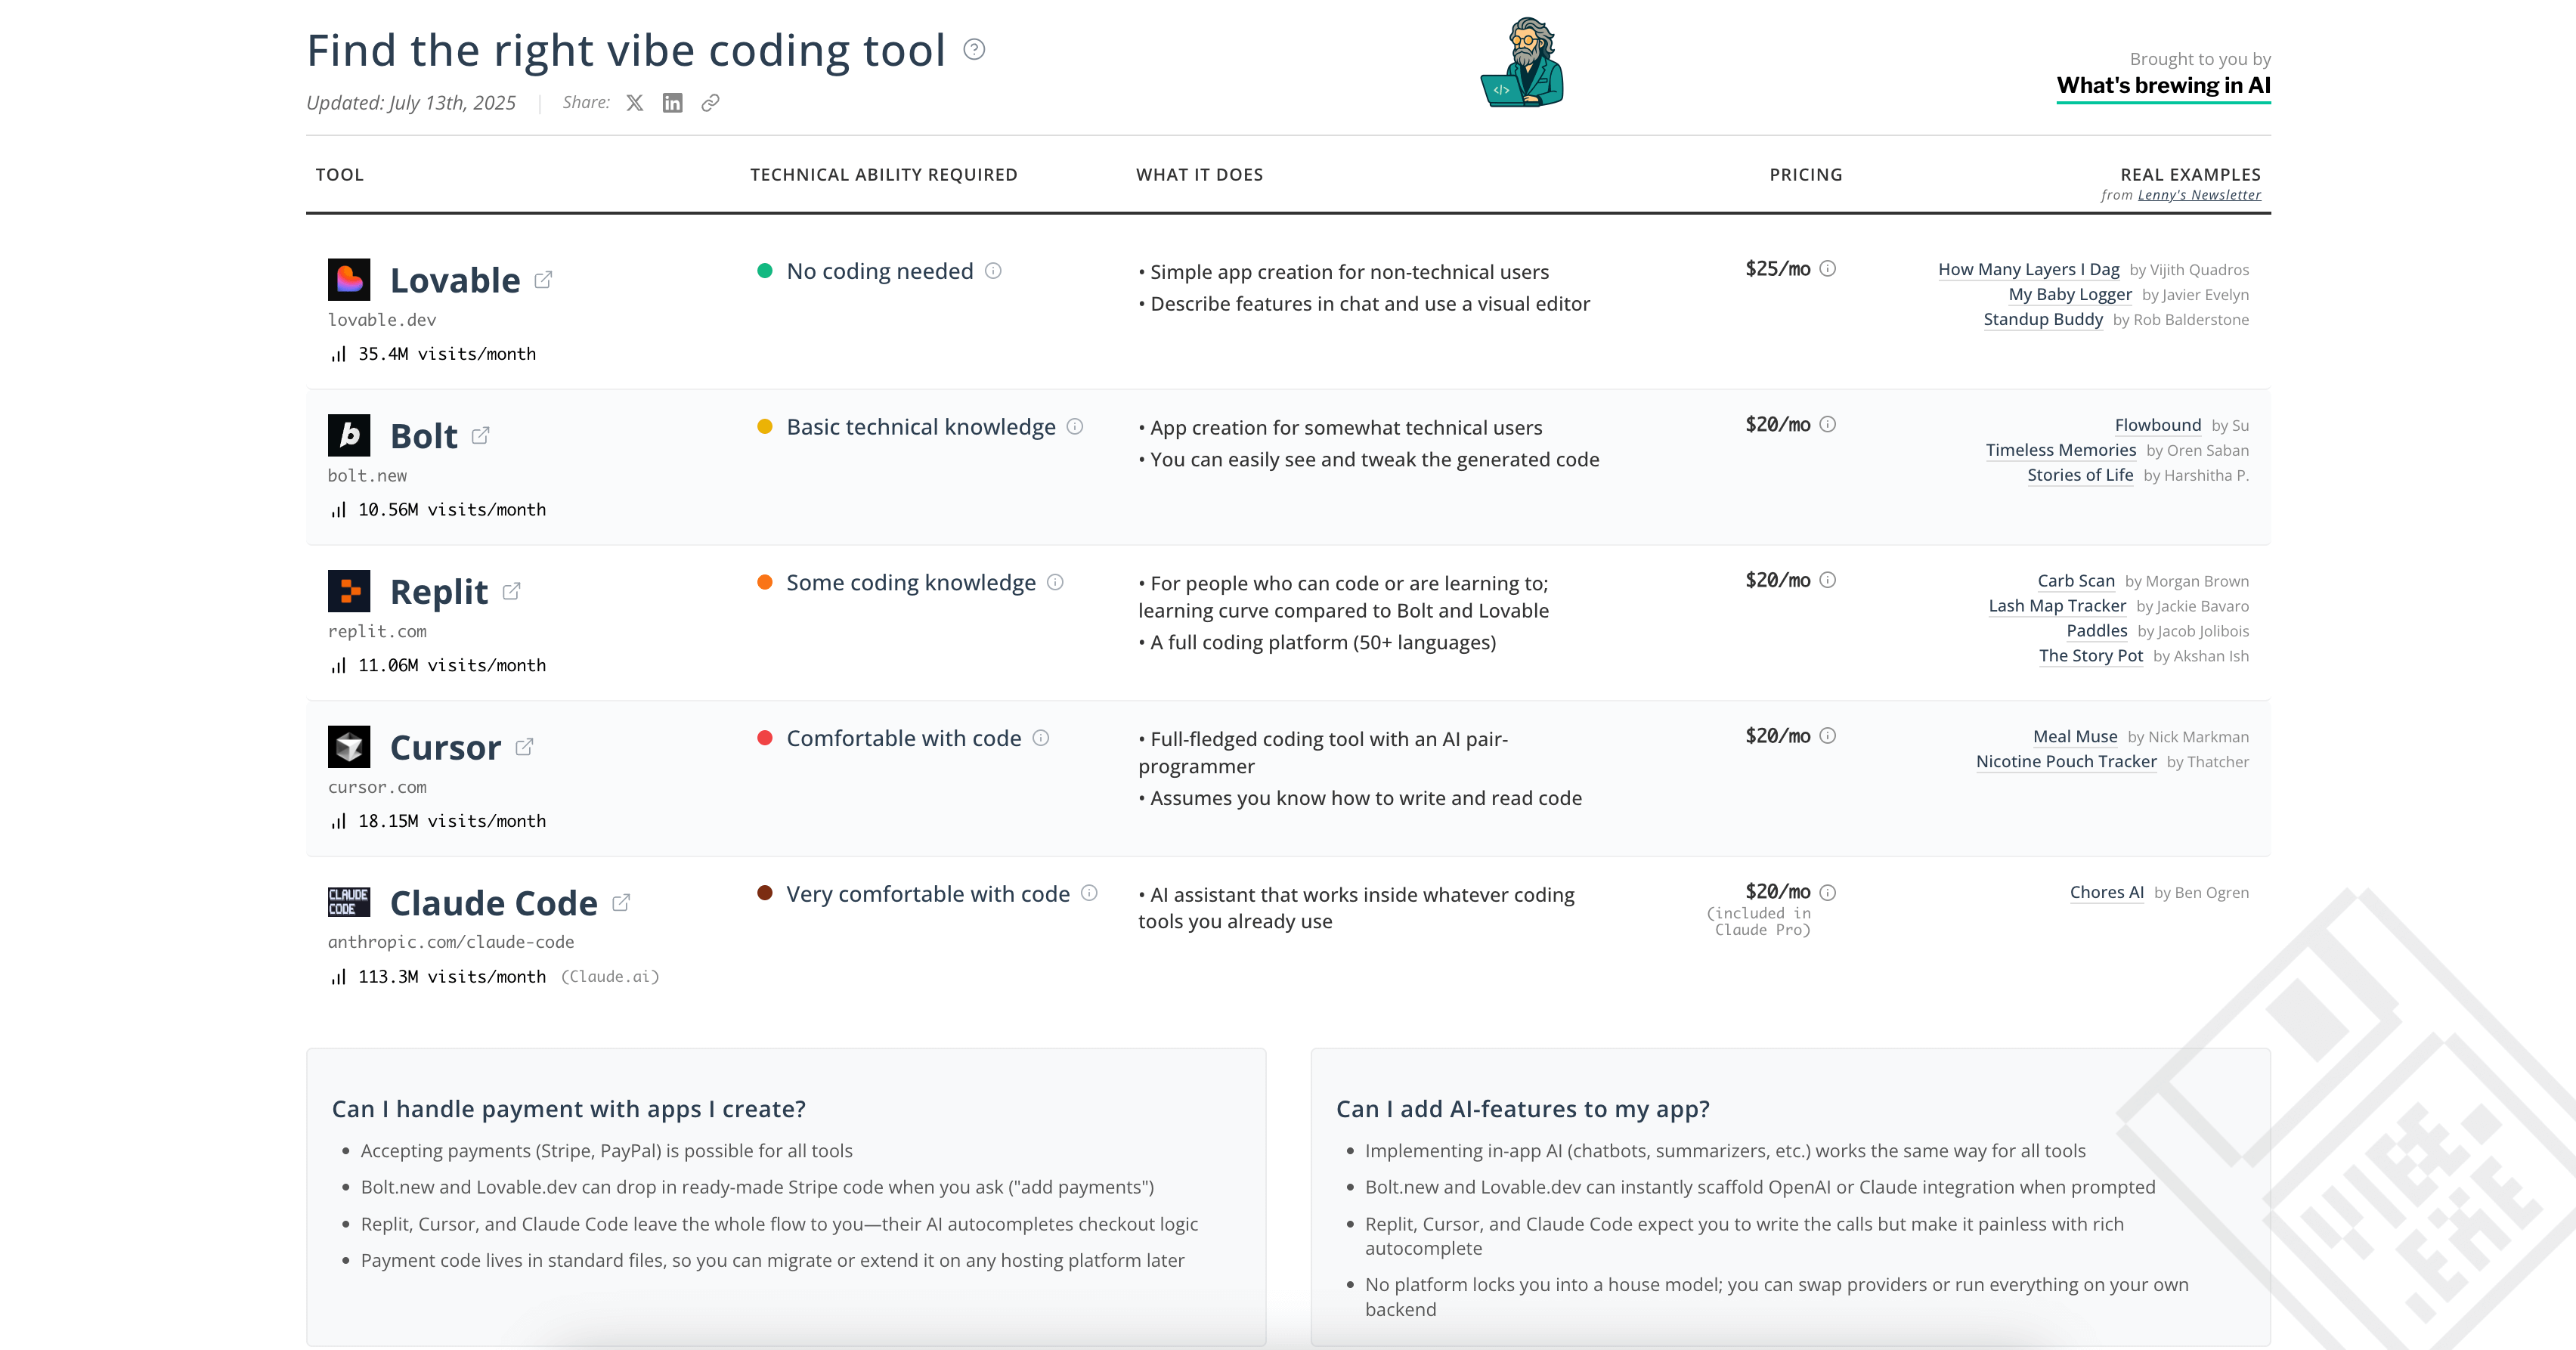
Task: Open Nicotine Pouch Tracker example
Action: pos(2066,762)
